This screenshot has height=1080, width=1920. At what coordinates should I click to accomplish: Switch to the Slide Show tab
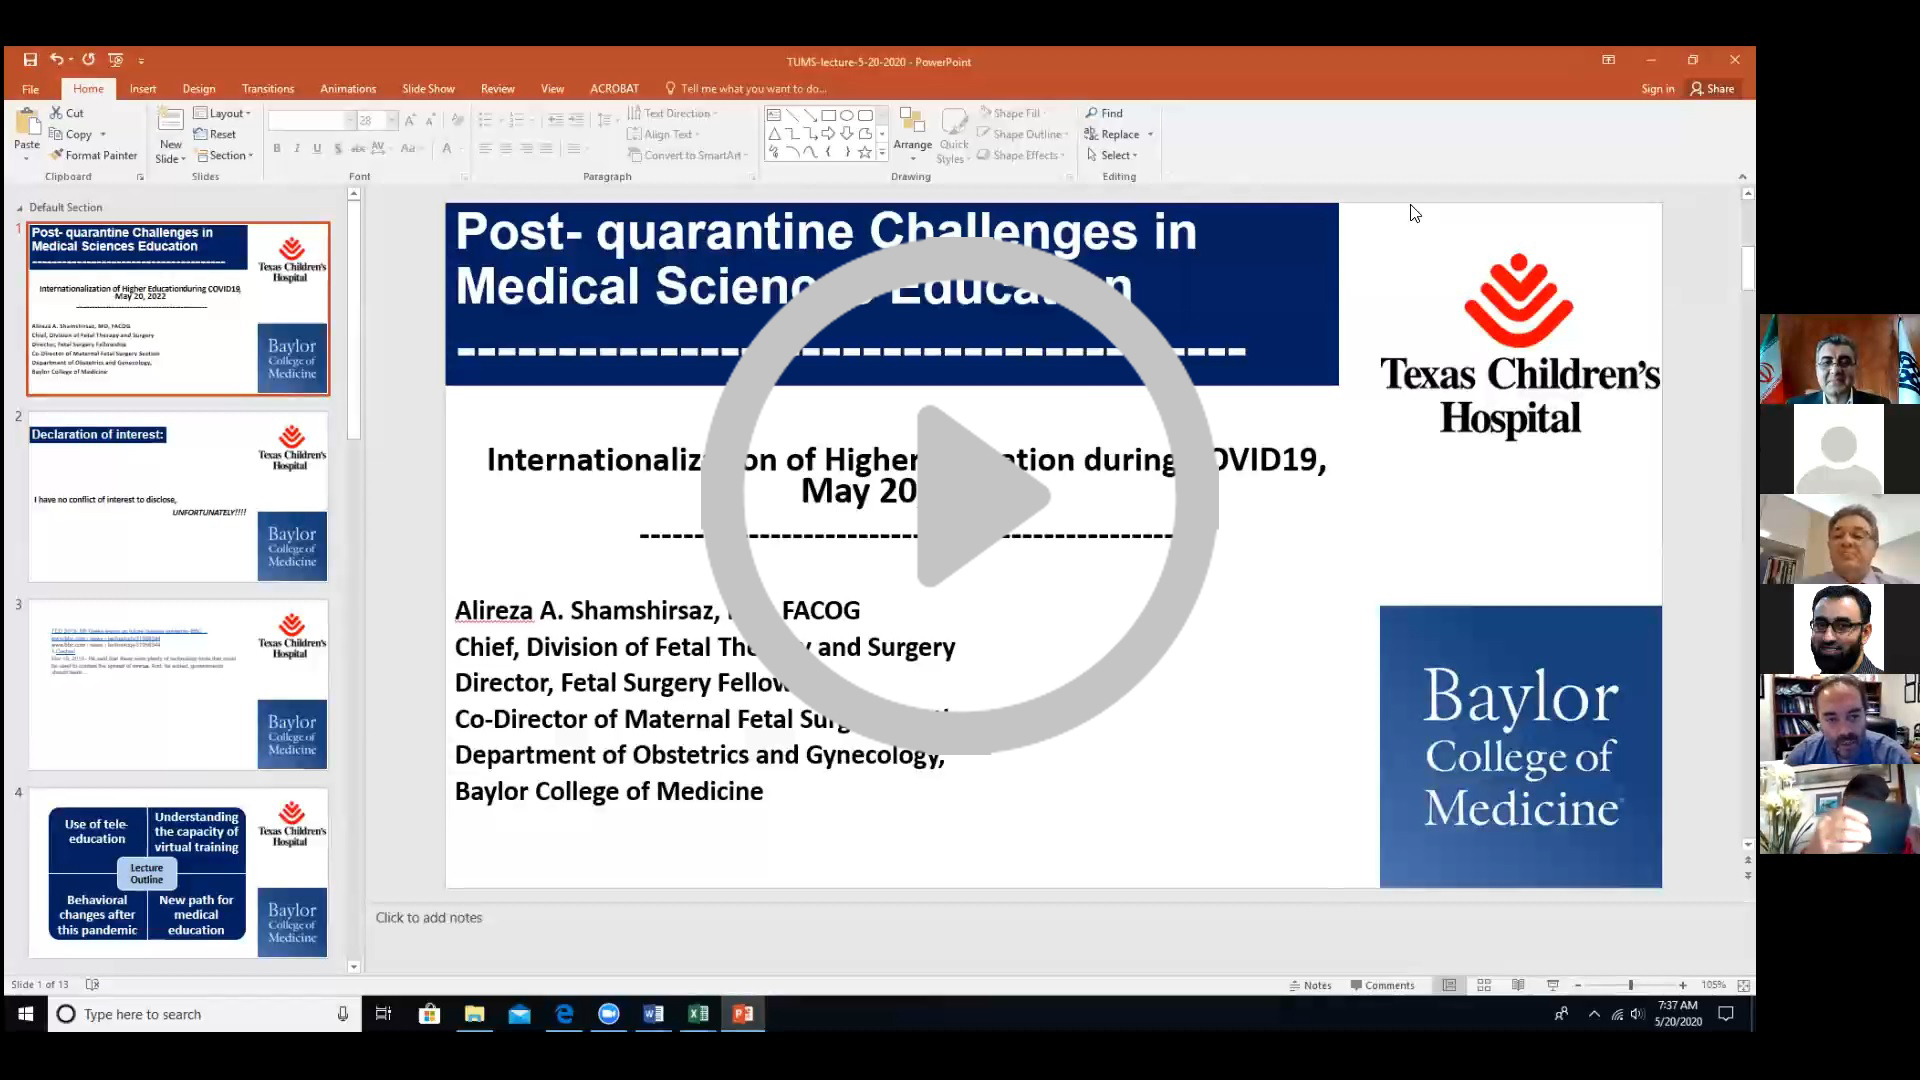(x=428, y=89)
